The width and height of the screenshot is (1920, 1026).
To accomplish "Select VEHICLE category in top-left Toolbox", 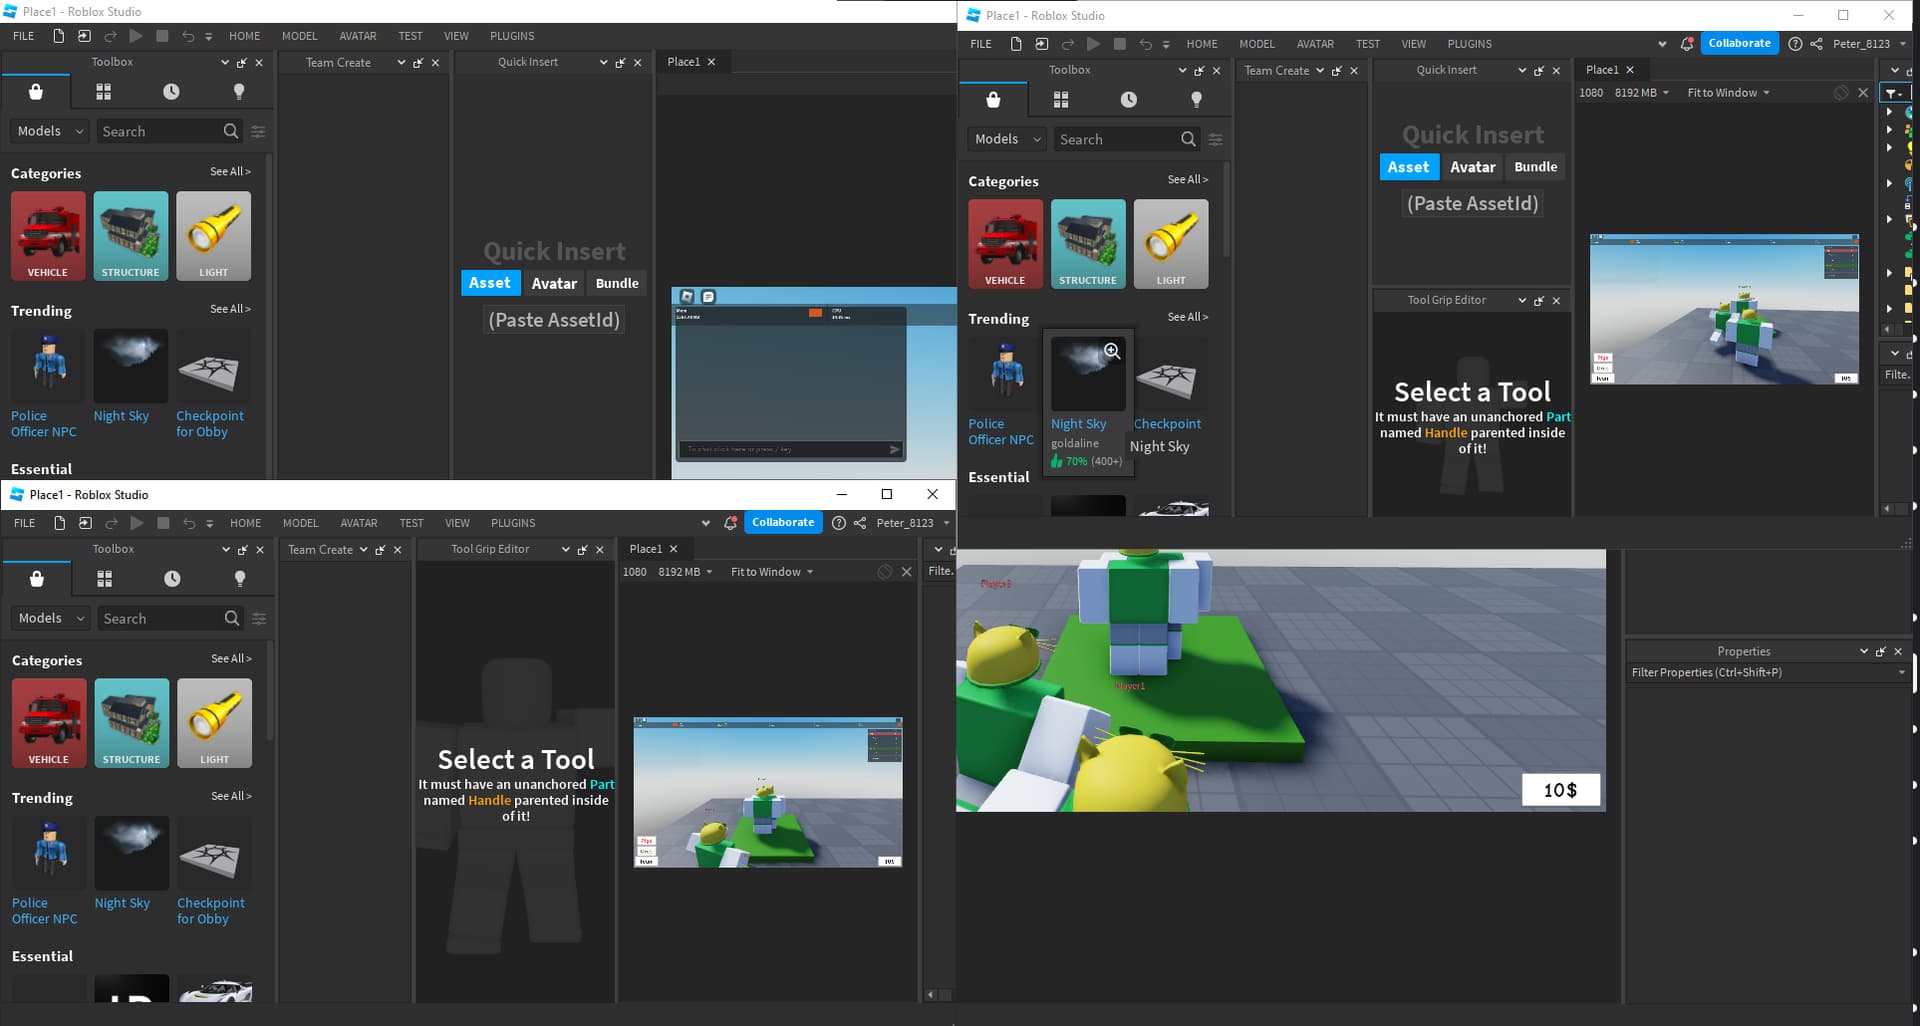I will point(48,236).
